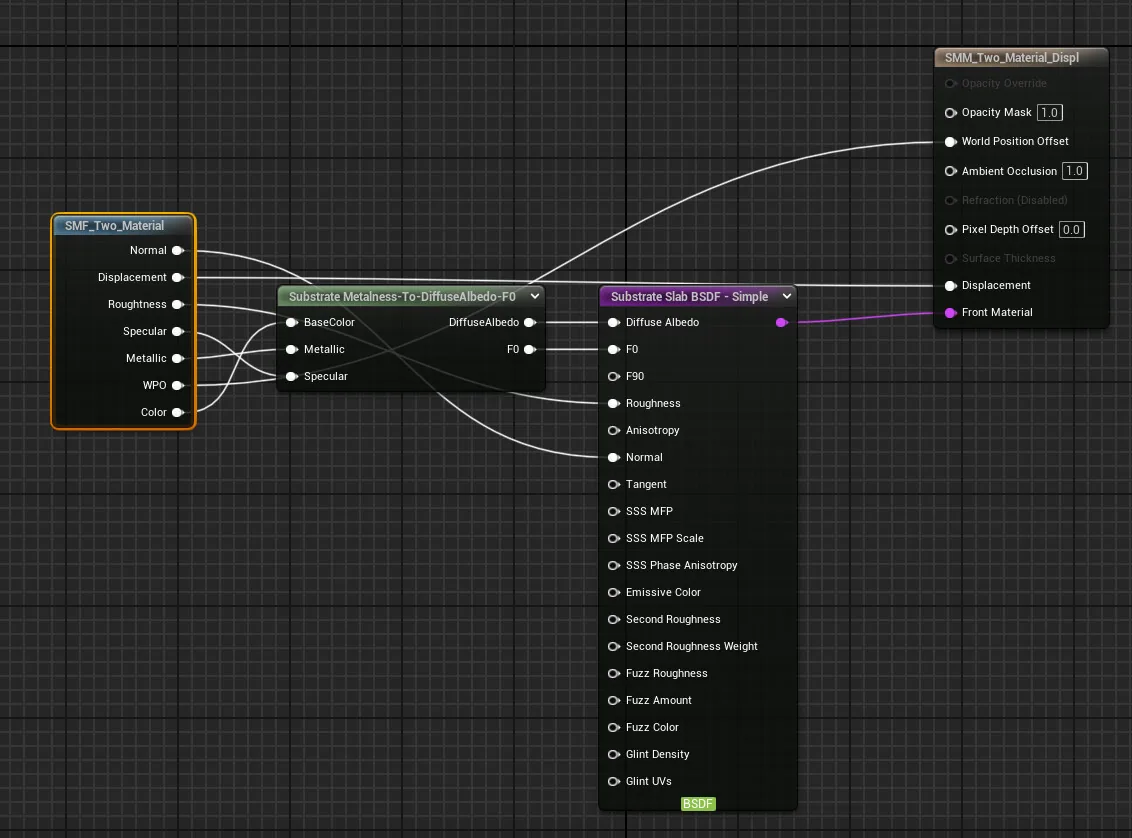Click the Fuzz Amount input pin
The image size is (1132, 838).
(x=614, y=700)
